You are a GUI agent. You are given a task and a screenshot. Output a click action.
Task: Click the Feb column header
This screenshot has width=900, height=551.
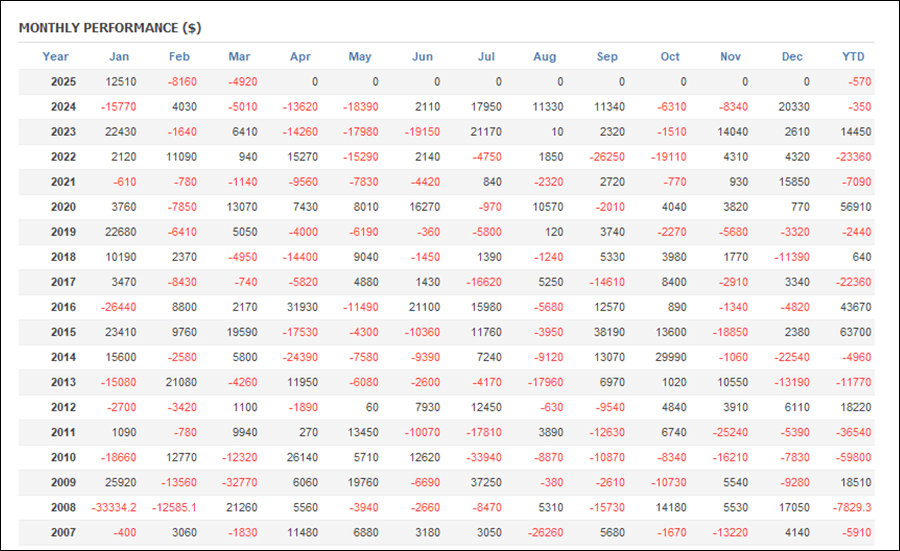coord(179,56)
